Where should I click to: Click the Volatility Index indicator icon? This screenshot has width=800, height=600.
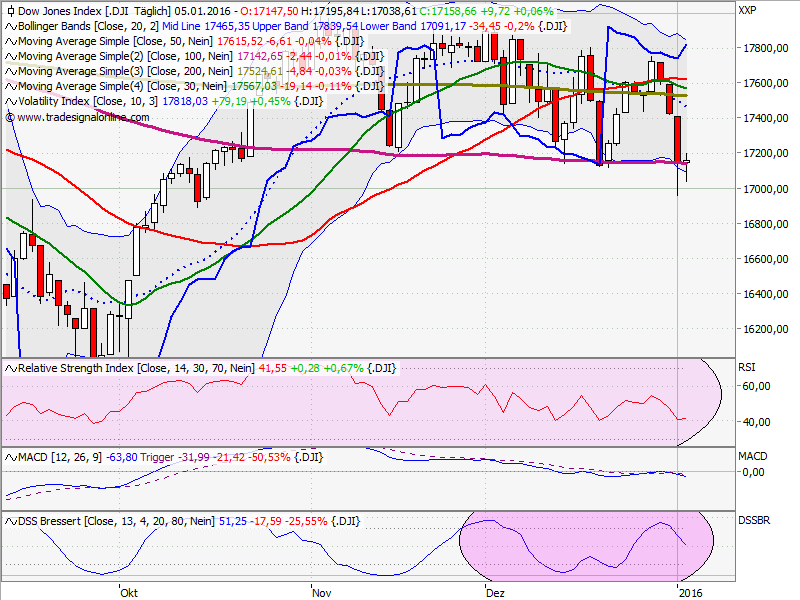point(10,100)
